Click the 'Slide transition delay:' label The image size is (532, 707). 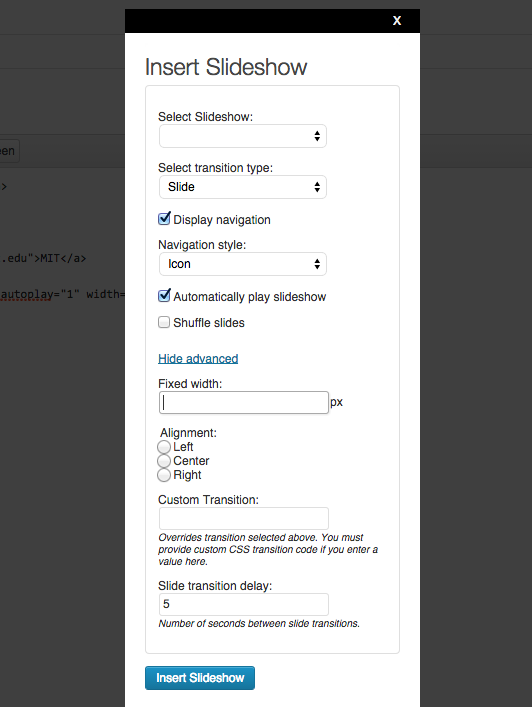[215, 586]
